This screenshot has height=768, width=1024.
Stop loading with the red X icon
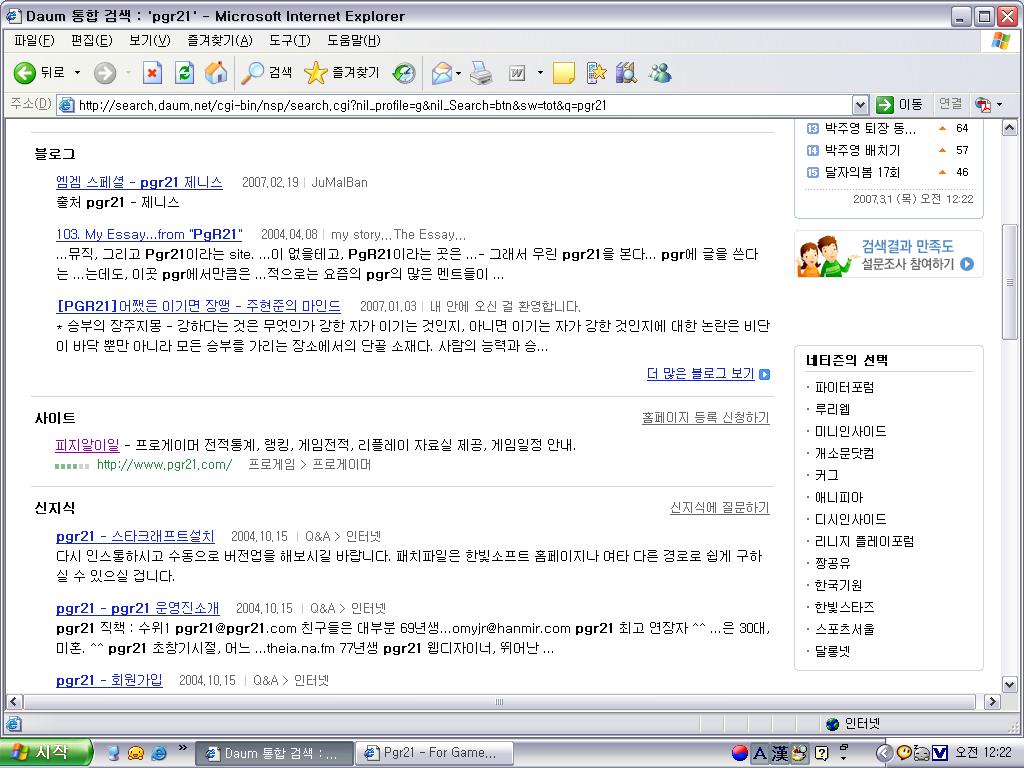point(152,72)
